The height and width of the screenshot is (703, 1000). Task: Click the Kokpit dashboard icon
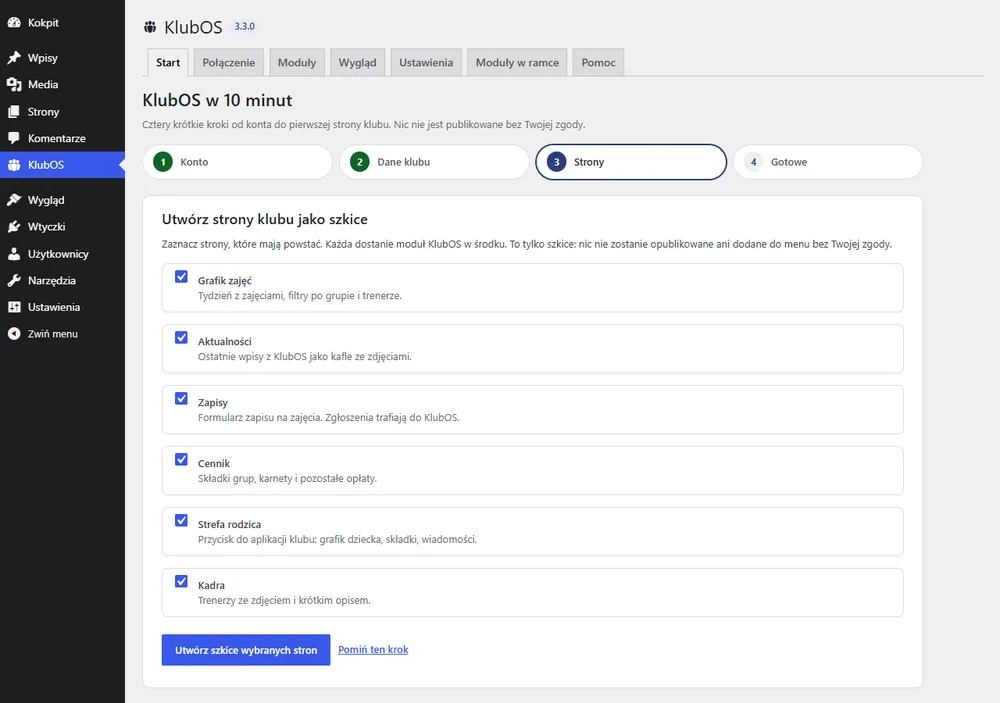point(14,22)
